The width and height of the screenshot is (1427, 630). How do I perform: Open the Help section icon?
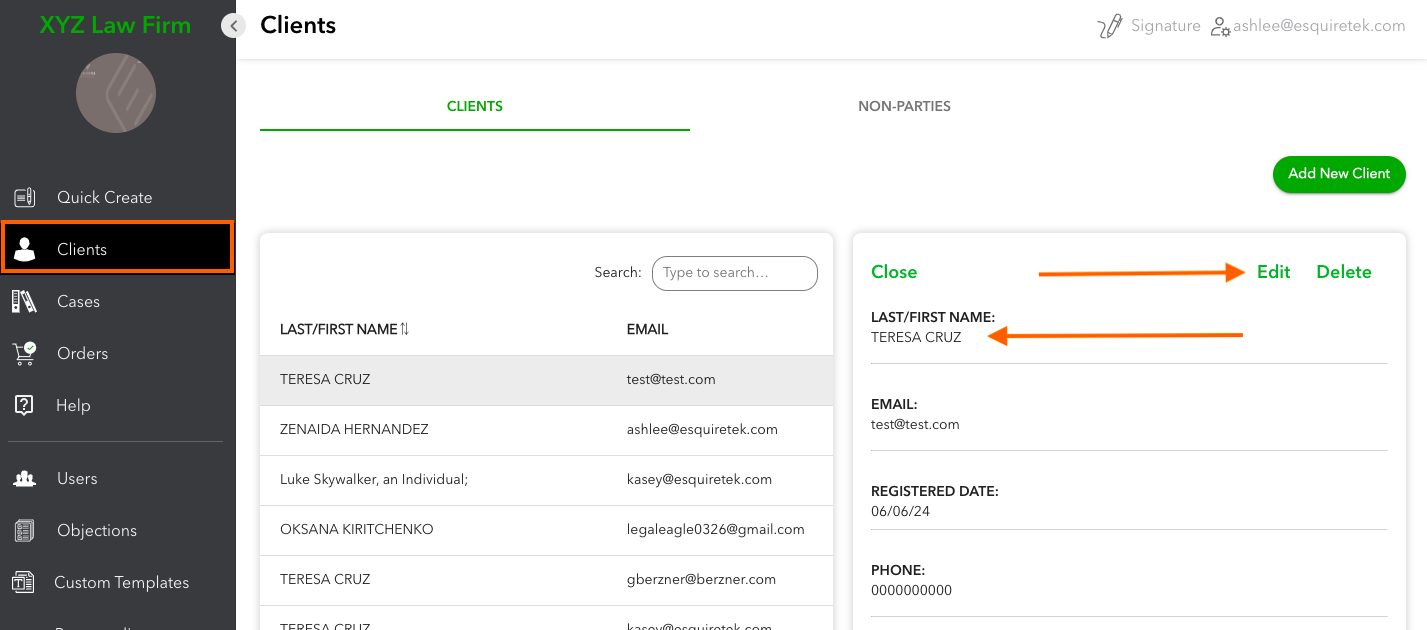24,405
